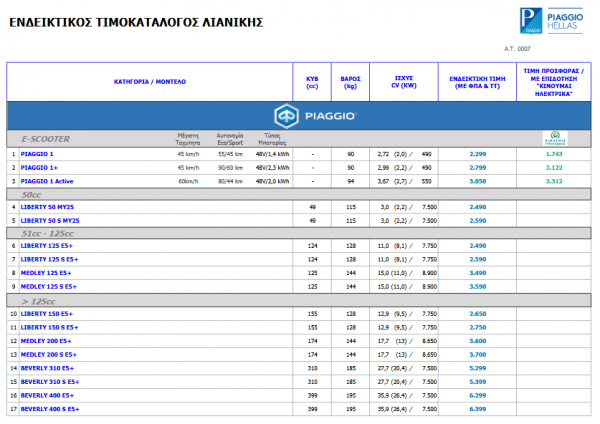Image resolution: width=600 pixels, height=424 pixels.
Task: Click the Τύπος Μπαταρίας sub-header
Action: pos(272,139)
